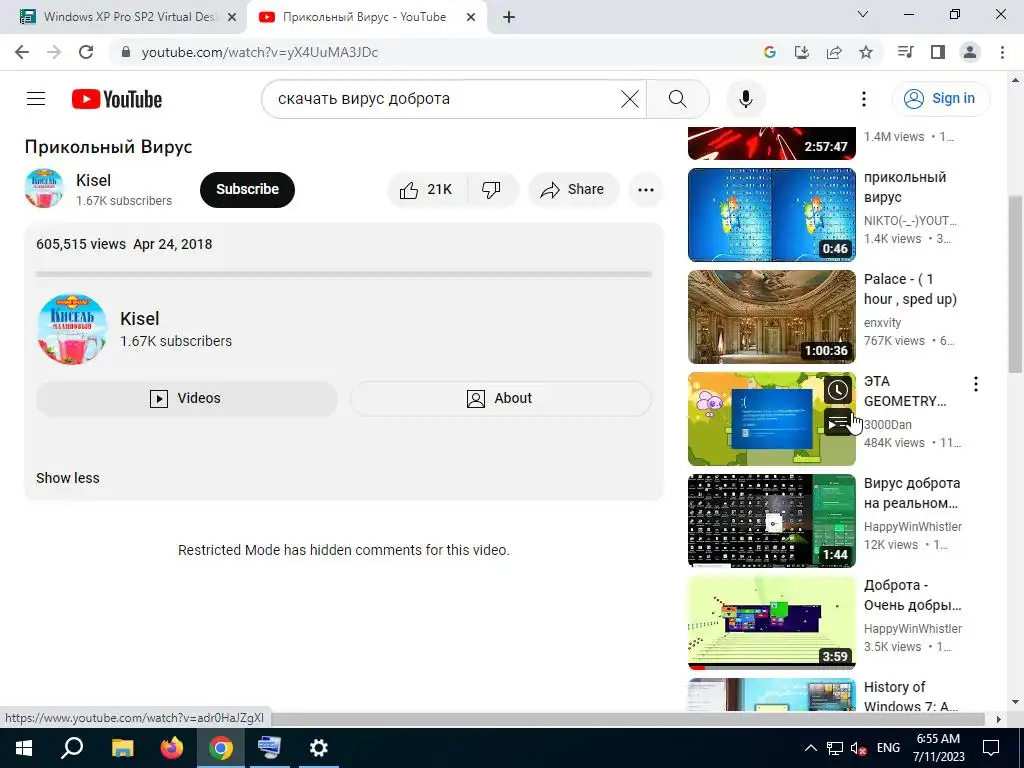Bookmark this page with star
The height and width of the screenshot is (768, 1024).
click(866, 52)
